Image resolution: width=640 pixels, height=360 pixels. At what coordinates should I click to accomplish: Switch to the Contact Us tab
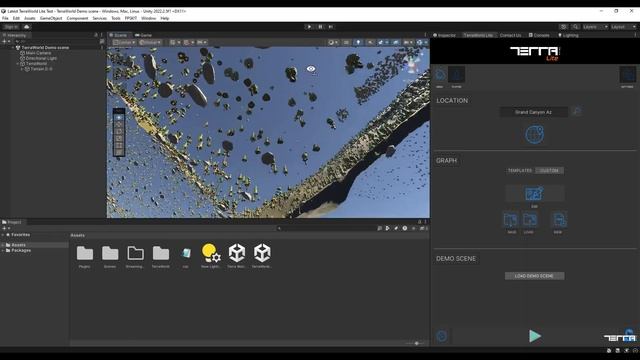510,36
